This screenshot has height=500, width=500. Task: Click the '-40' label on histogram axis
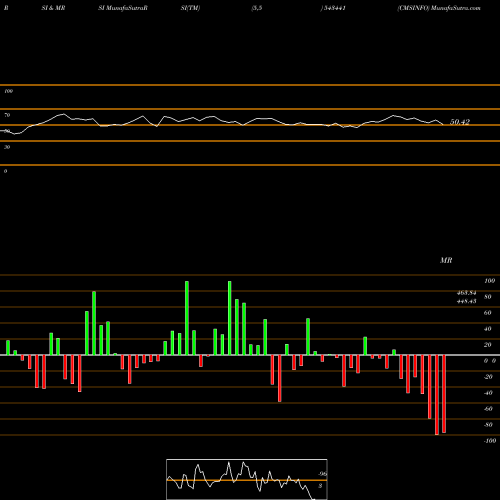pos(488,393)
